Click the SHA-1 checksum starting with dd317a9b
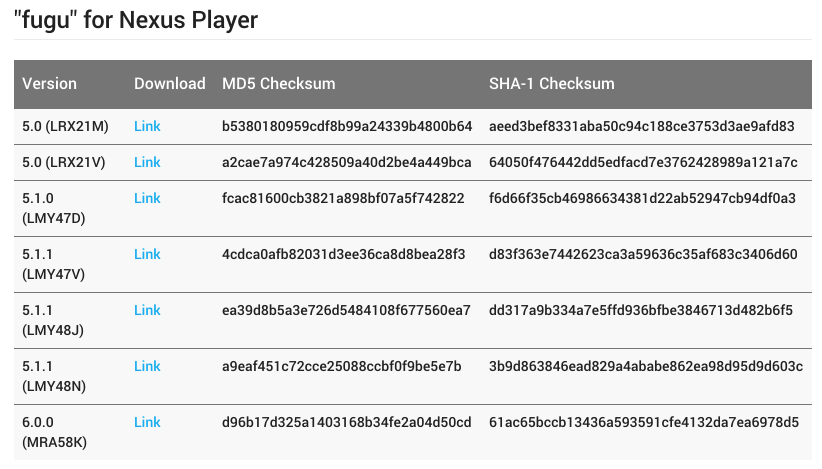The image size is (822, 469). point(641,310)
